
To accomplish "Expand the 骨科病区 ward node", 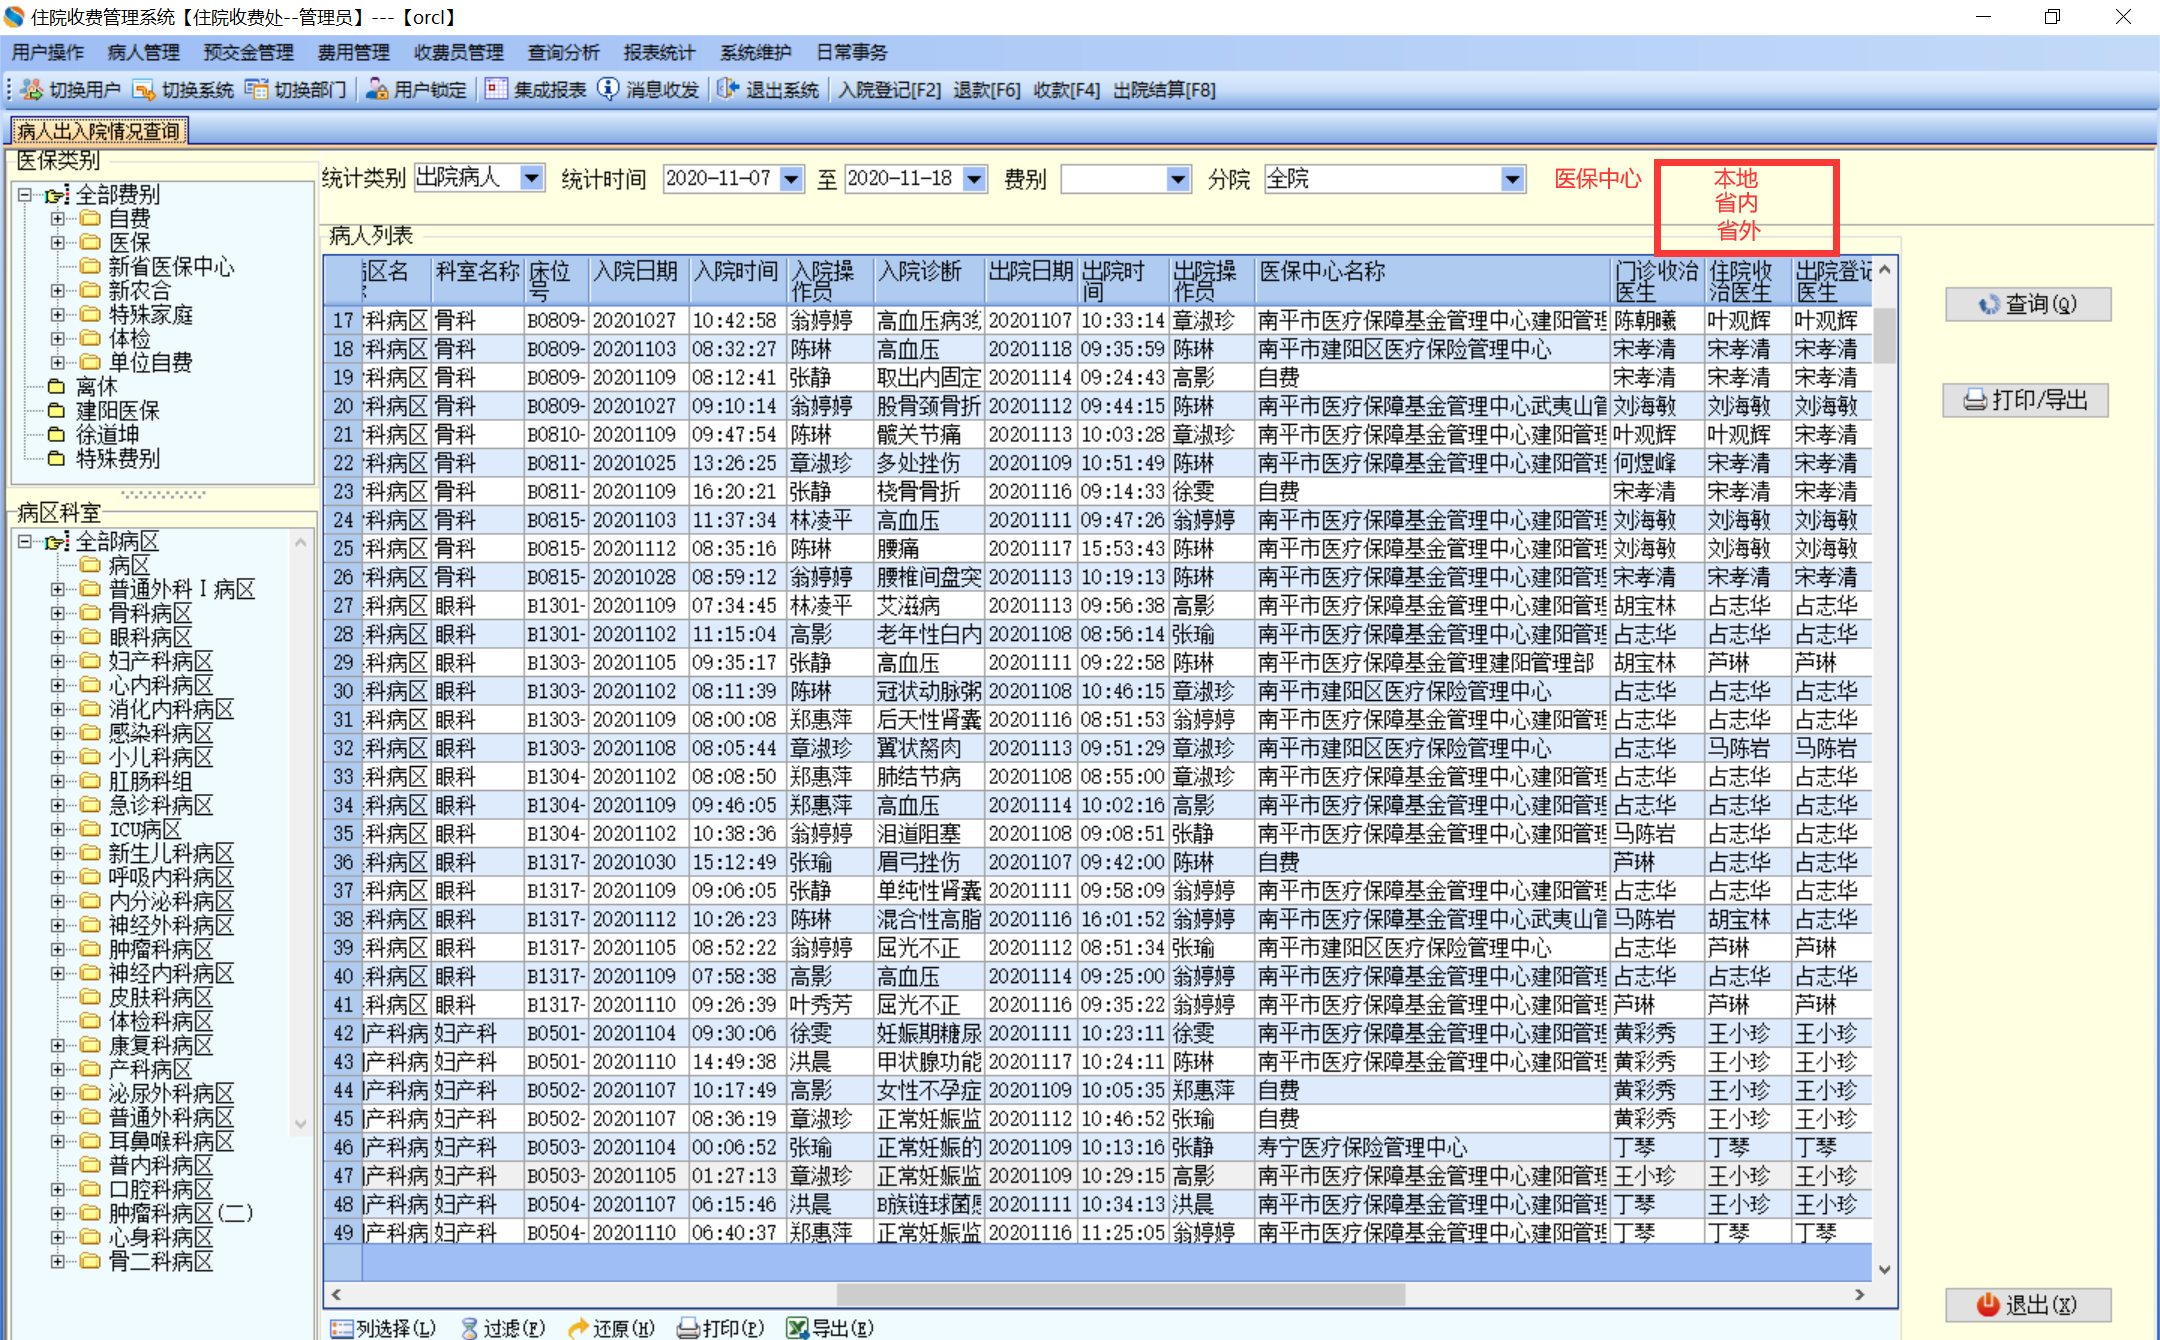I will pyautogui.click(x=58, y=613).
